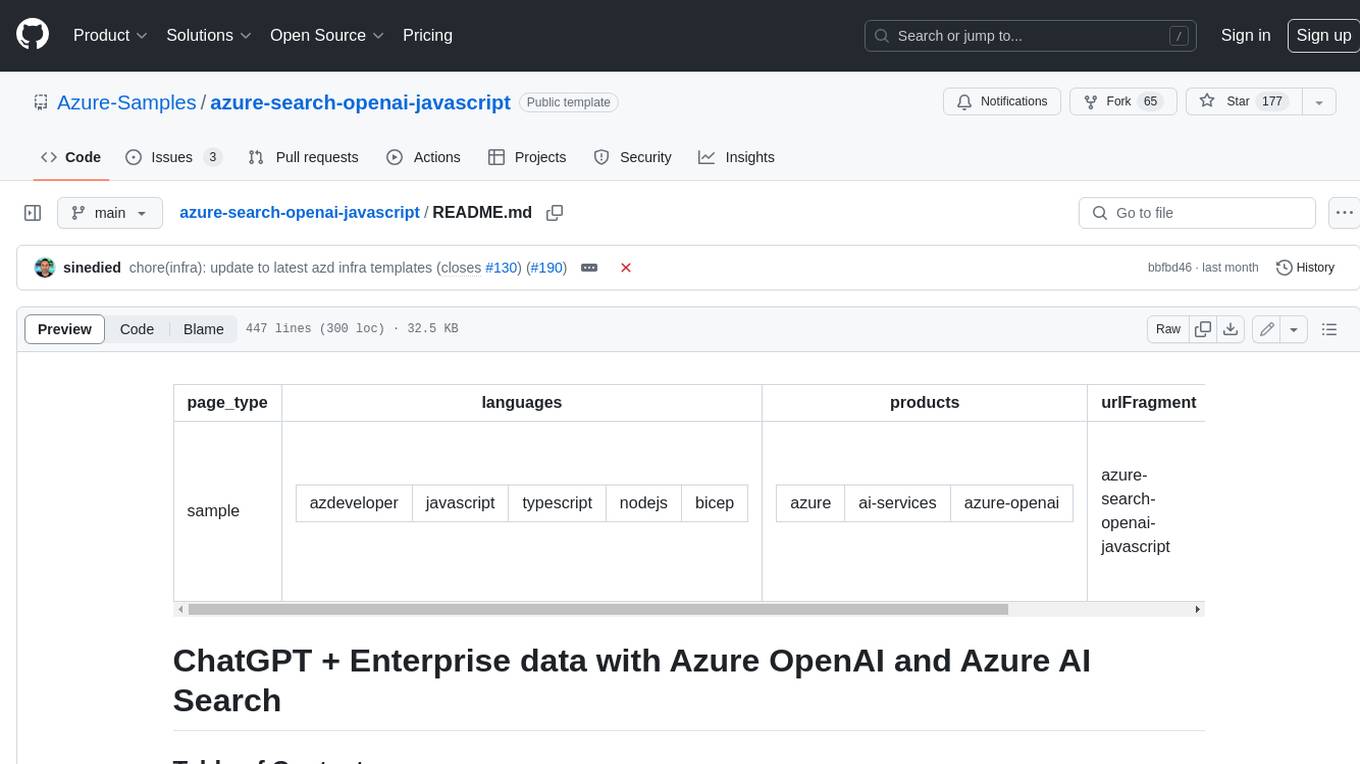This screenshot has height=764, width=1360.
Task: Select the ai-services table cell
Action: pyautogui.click(x=897, y=503)
